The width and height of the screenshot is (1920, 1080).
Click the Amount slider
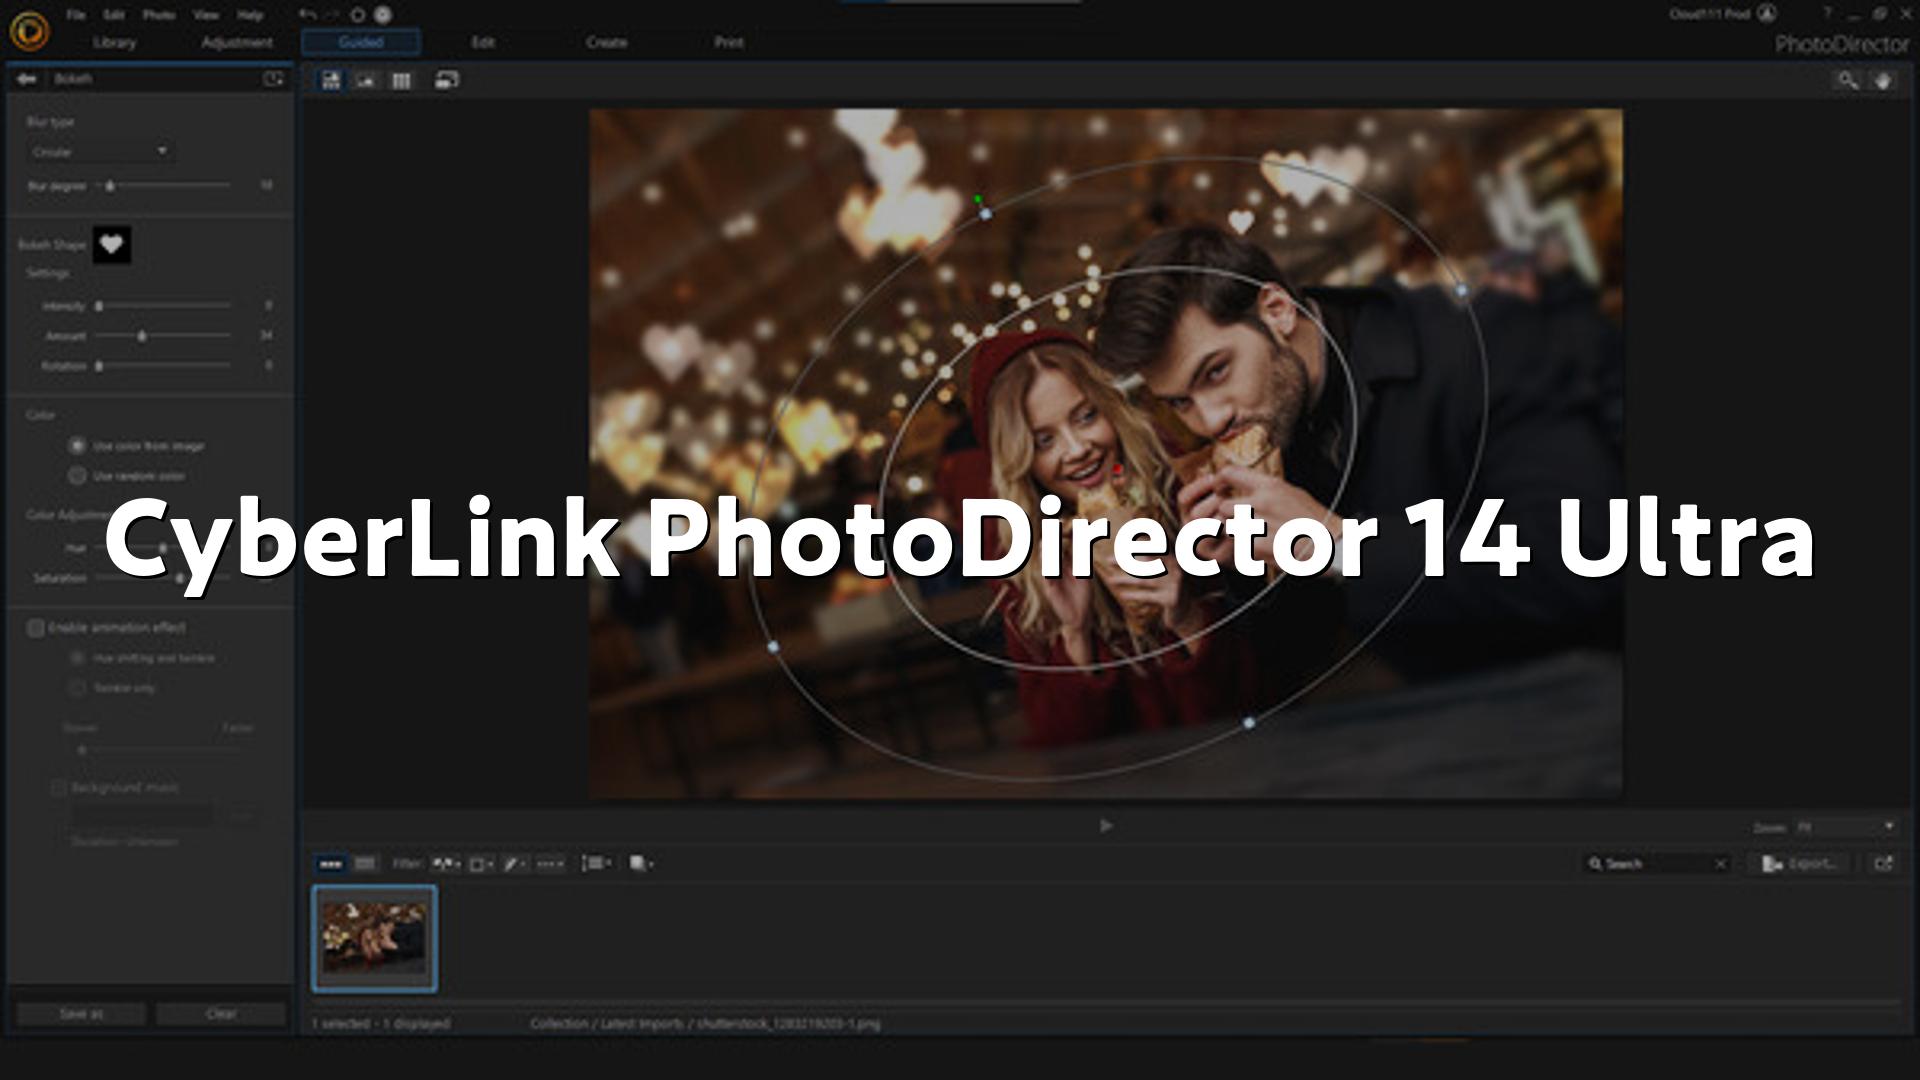point(165,336)
